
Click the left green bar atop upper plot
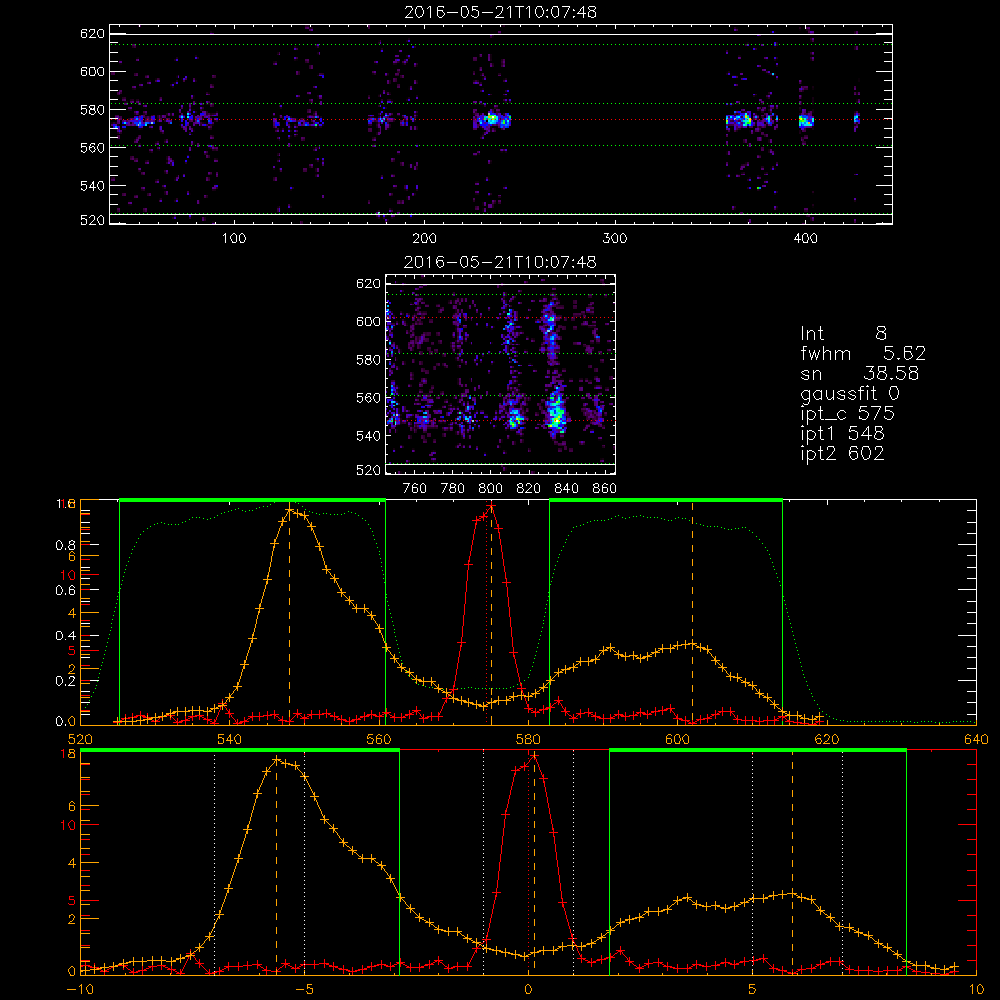[253, 500]
